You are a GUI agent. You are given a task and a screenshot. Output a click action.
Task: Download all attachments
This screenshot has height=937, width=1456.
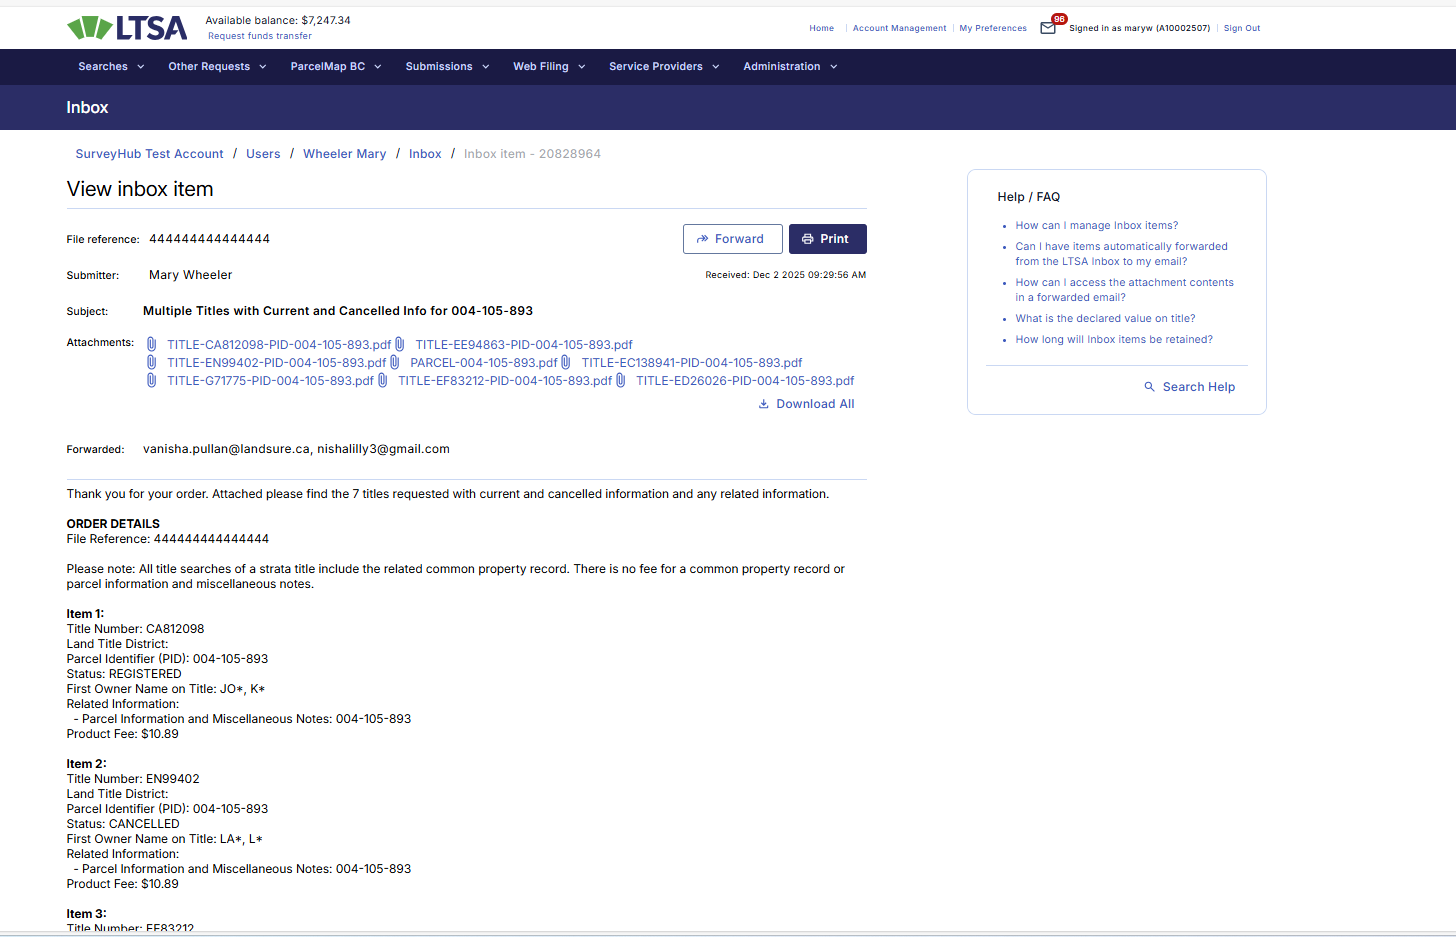pos(806,404)
